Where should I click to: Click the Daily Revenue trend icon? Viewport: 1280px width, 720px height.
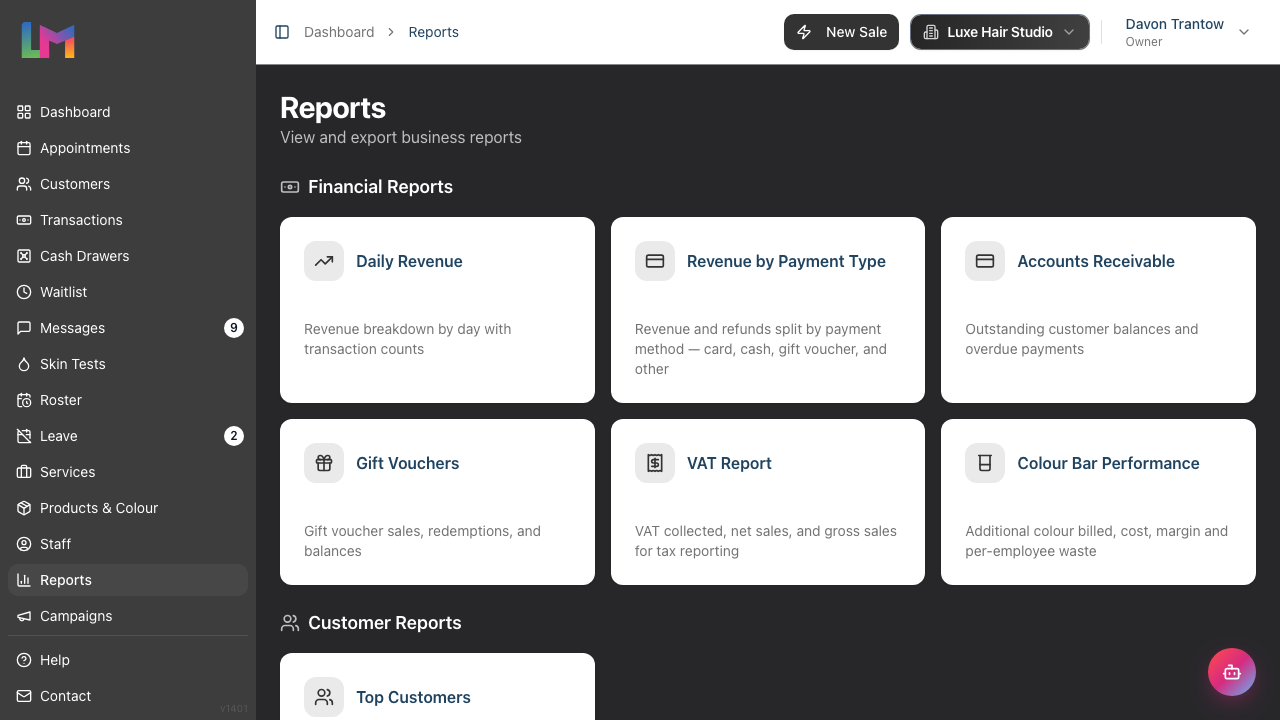(324, 261)
